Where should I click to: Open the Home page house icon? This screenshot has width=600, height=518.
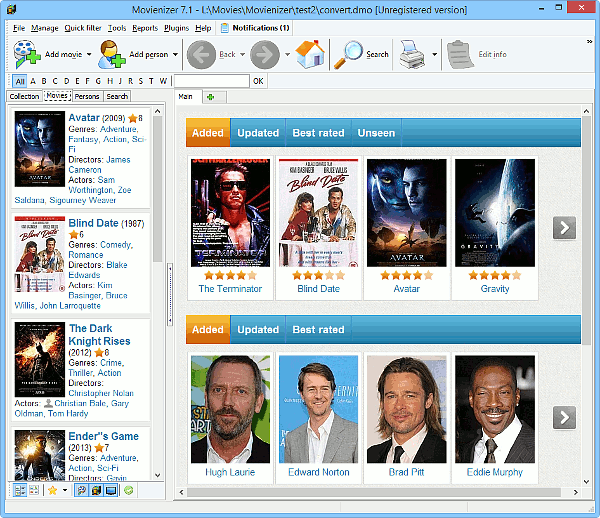[x=310, y=54]
